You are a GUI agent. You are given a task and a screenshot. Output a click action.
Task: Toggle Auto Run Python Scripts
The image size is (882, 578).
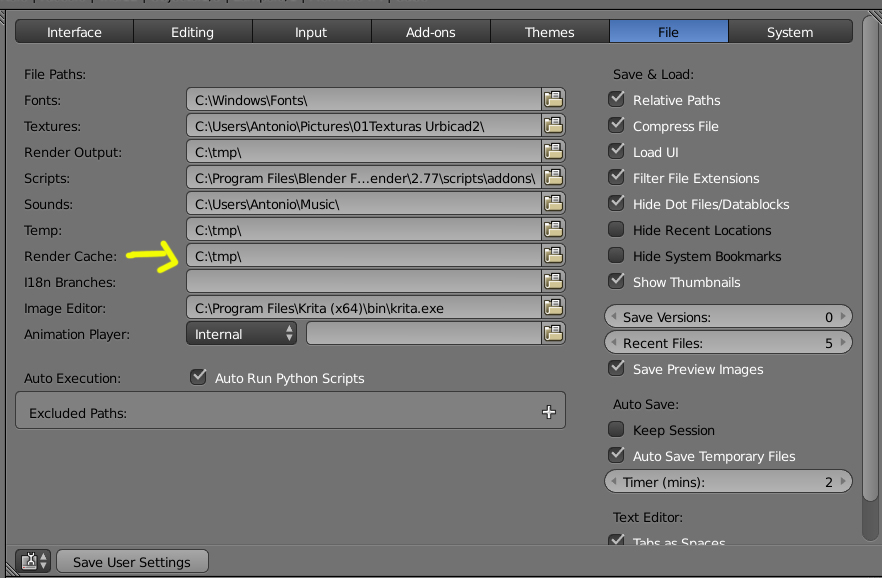(x=198, y=378)
